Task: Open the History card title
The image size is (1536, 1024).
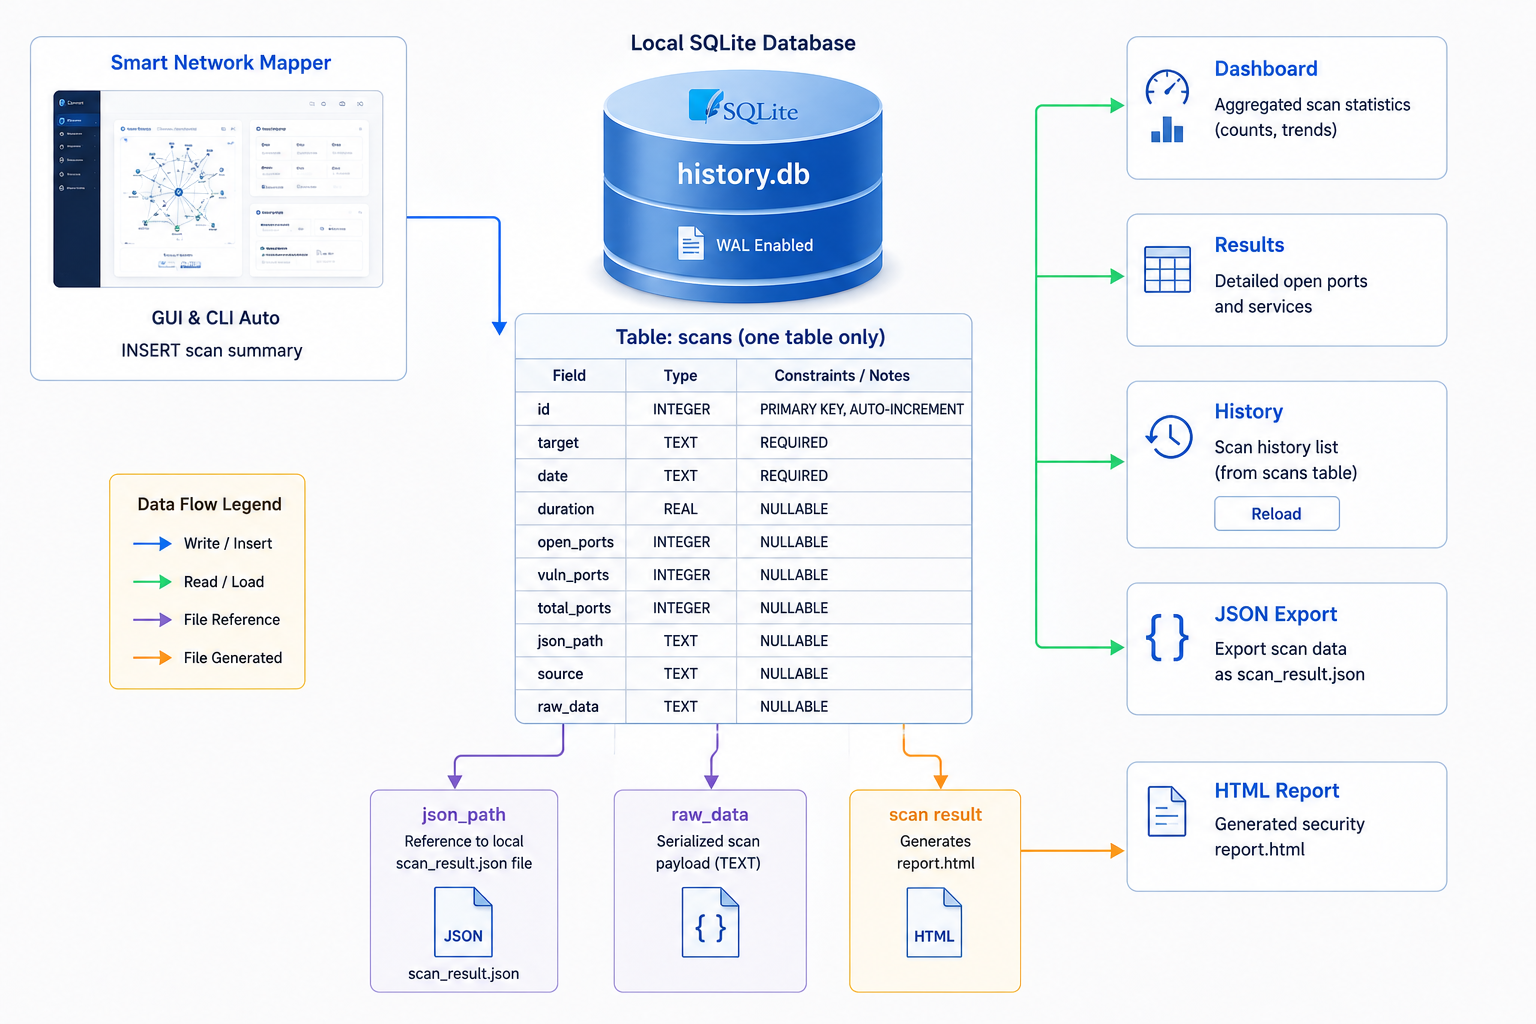Action: tap(1249, 412)
